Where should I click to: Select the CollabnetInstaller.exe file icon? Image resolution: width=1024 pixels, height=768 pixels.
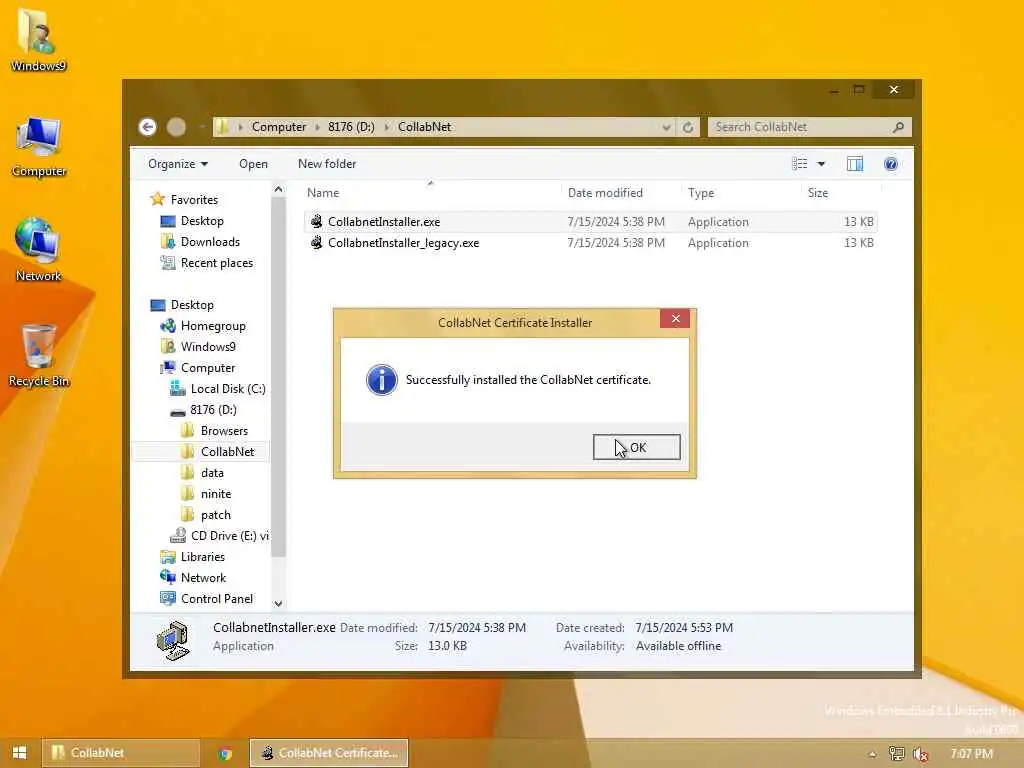[x=317, y=221]
